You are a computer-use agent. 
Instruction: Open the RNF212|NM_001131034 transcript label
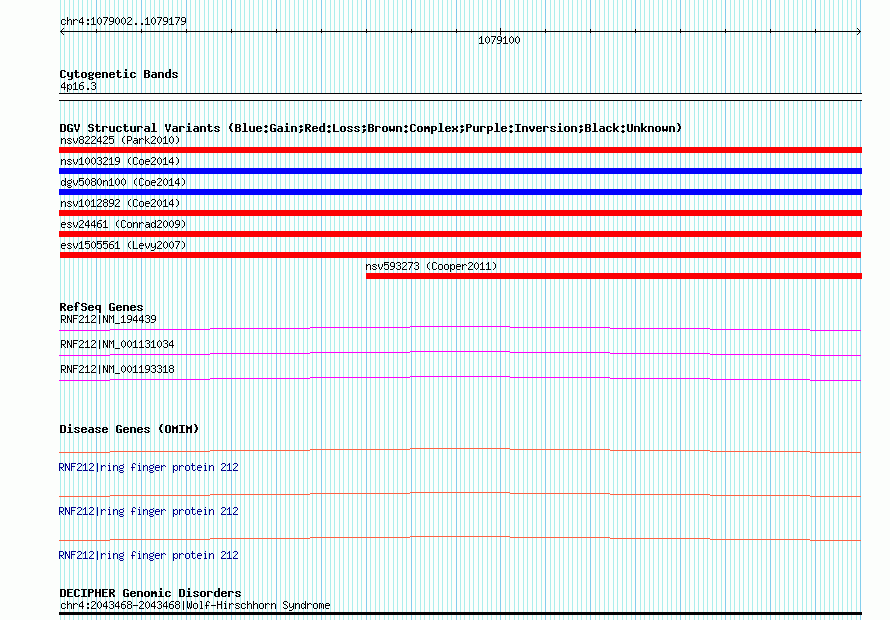click(x=117, y=344)
